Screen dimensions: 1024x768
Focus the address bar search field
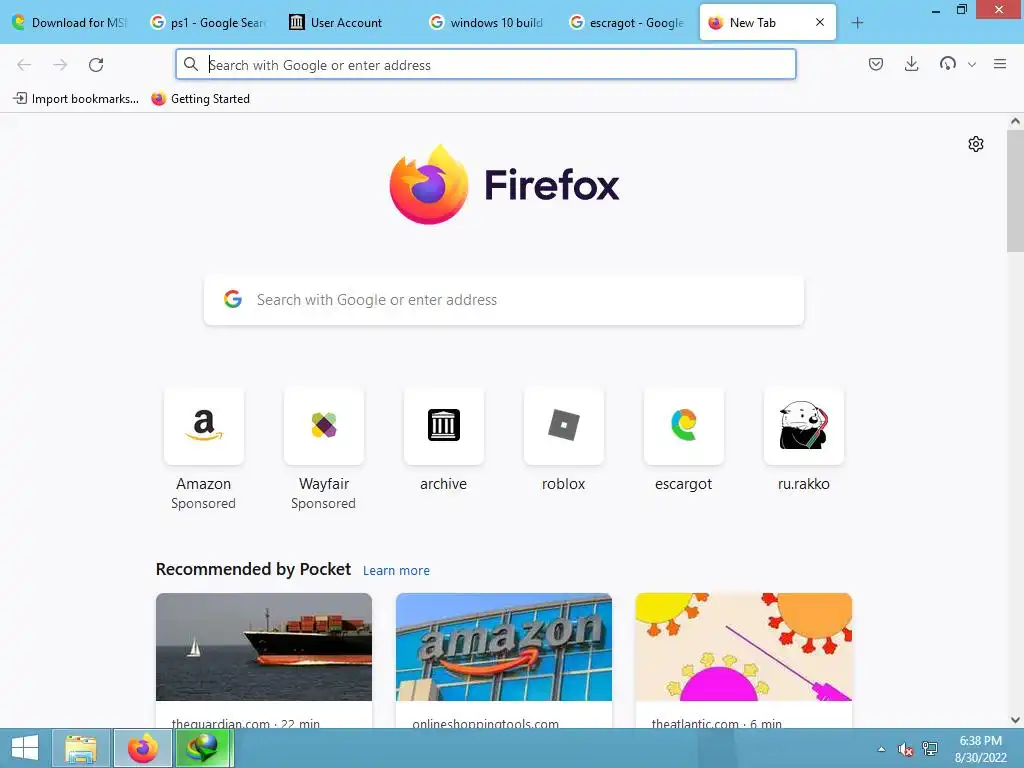point(486,65)
